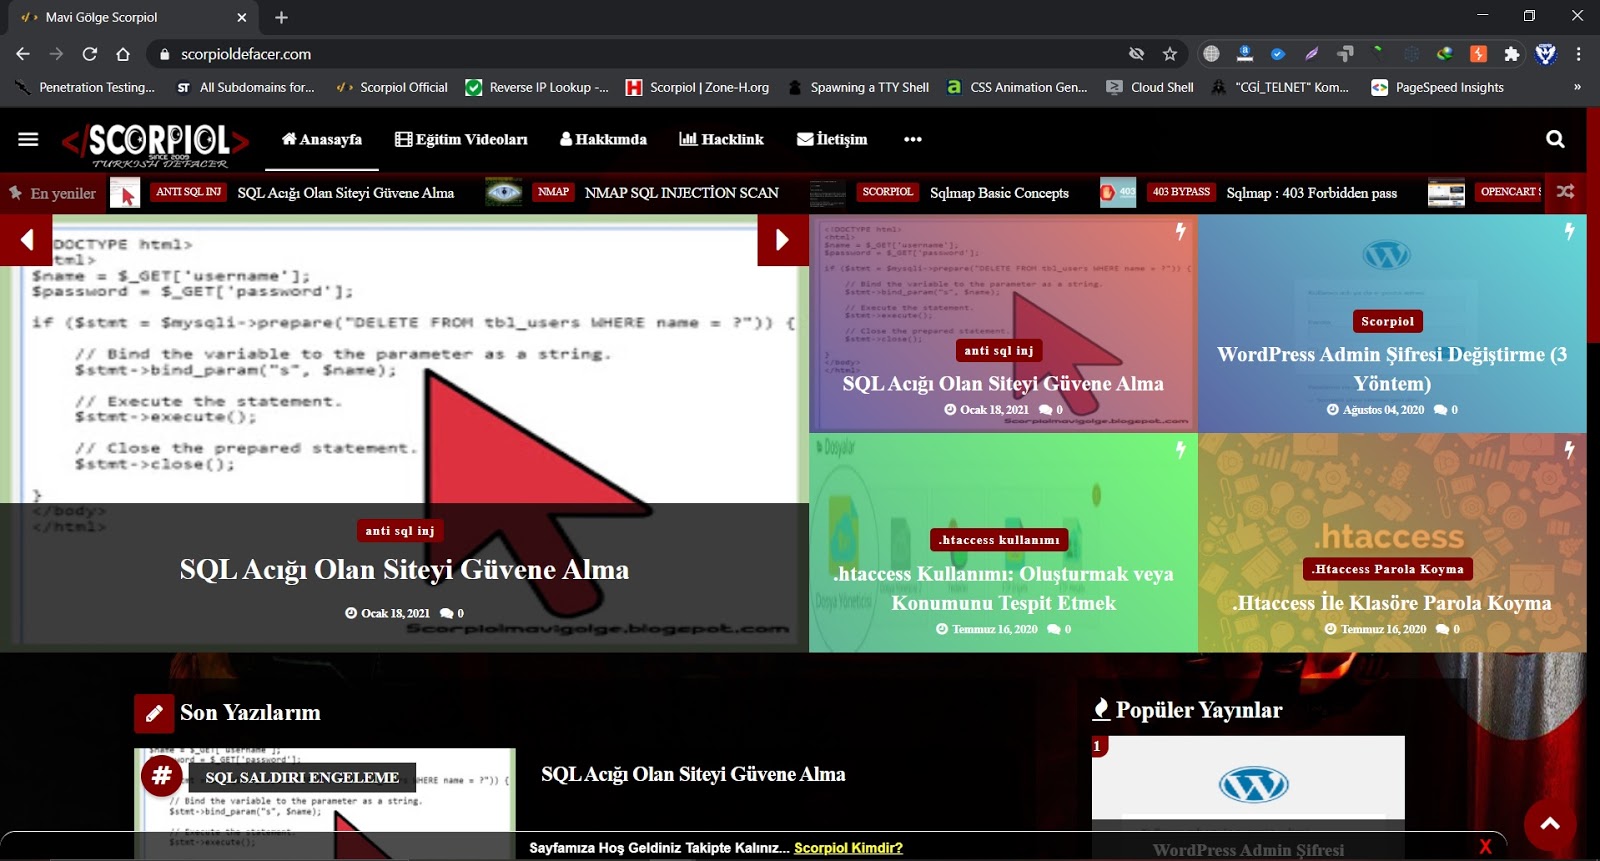Viewport: 1600px width, 861px height.
Task: Open the Eğitim Videoları menu item
Action: [x=461, y=139]
